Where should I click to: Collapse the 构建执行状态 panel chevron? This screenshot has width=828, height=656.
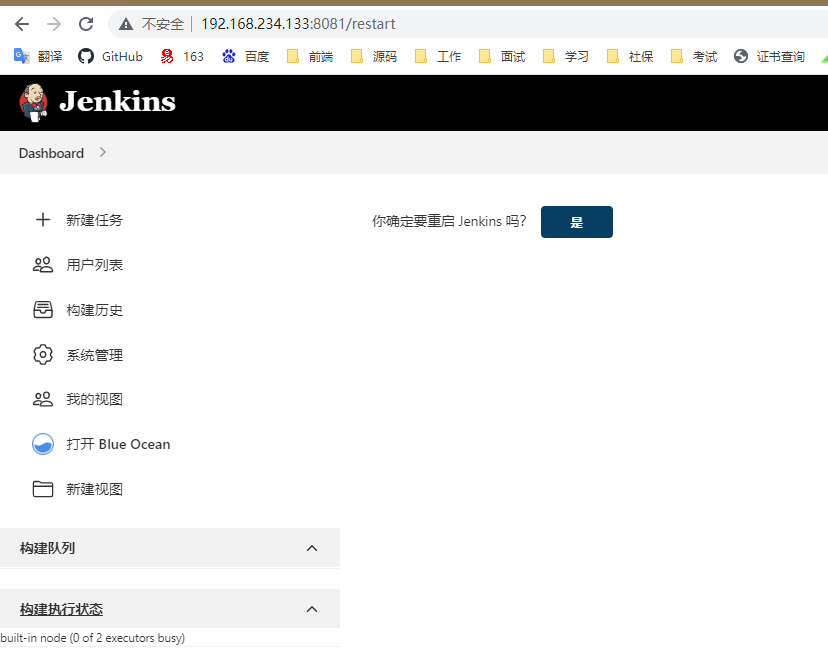pyautogui.click(x=312, y=609)
